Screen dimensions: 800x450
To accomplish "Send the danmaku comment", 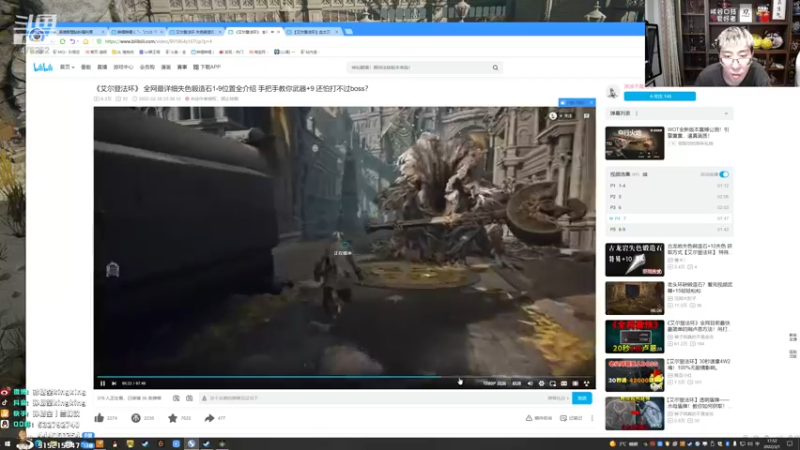I will (x=582, y=398).
